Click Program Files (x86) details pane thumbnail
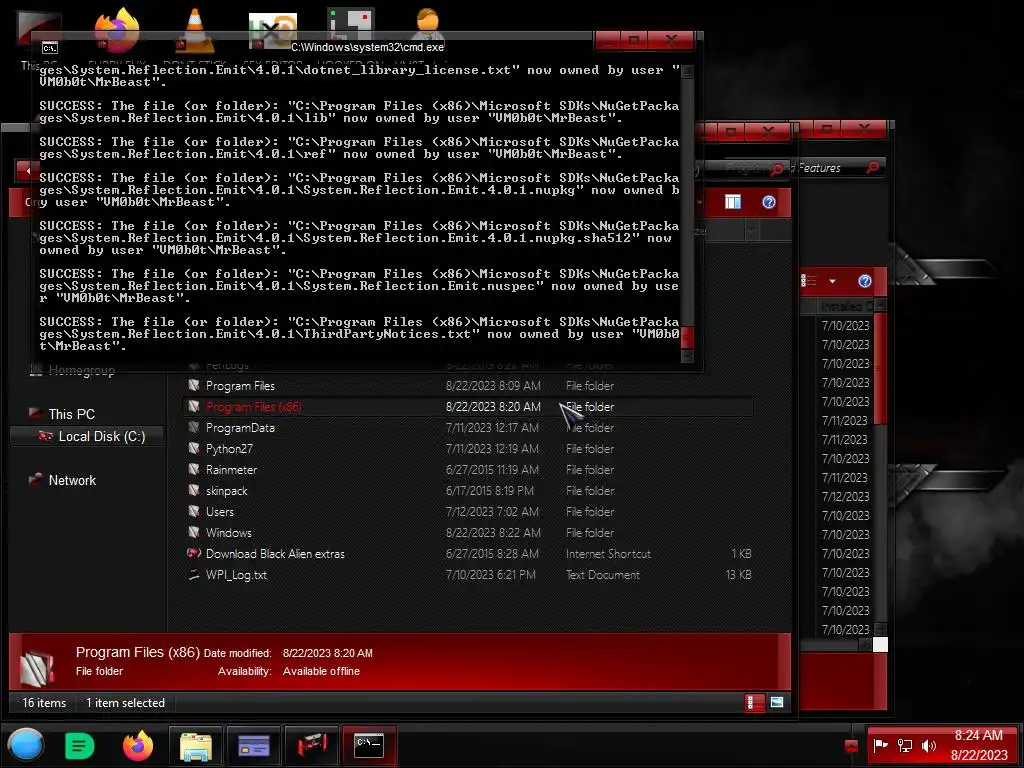The image size is (1024, 768). (x=37, y=667)
